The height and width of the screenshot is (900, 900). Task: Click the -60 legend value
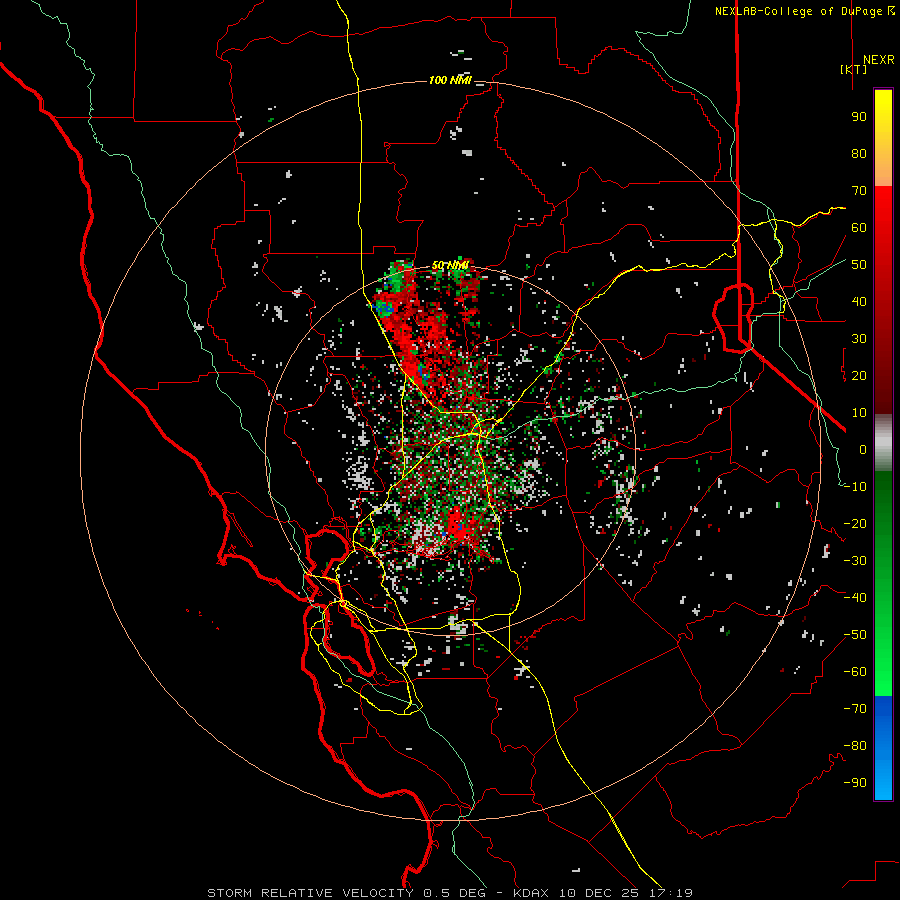[x=855, y=672]
